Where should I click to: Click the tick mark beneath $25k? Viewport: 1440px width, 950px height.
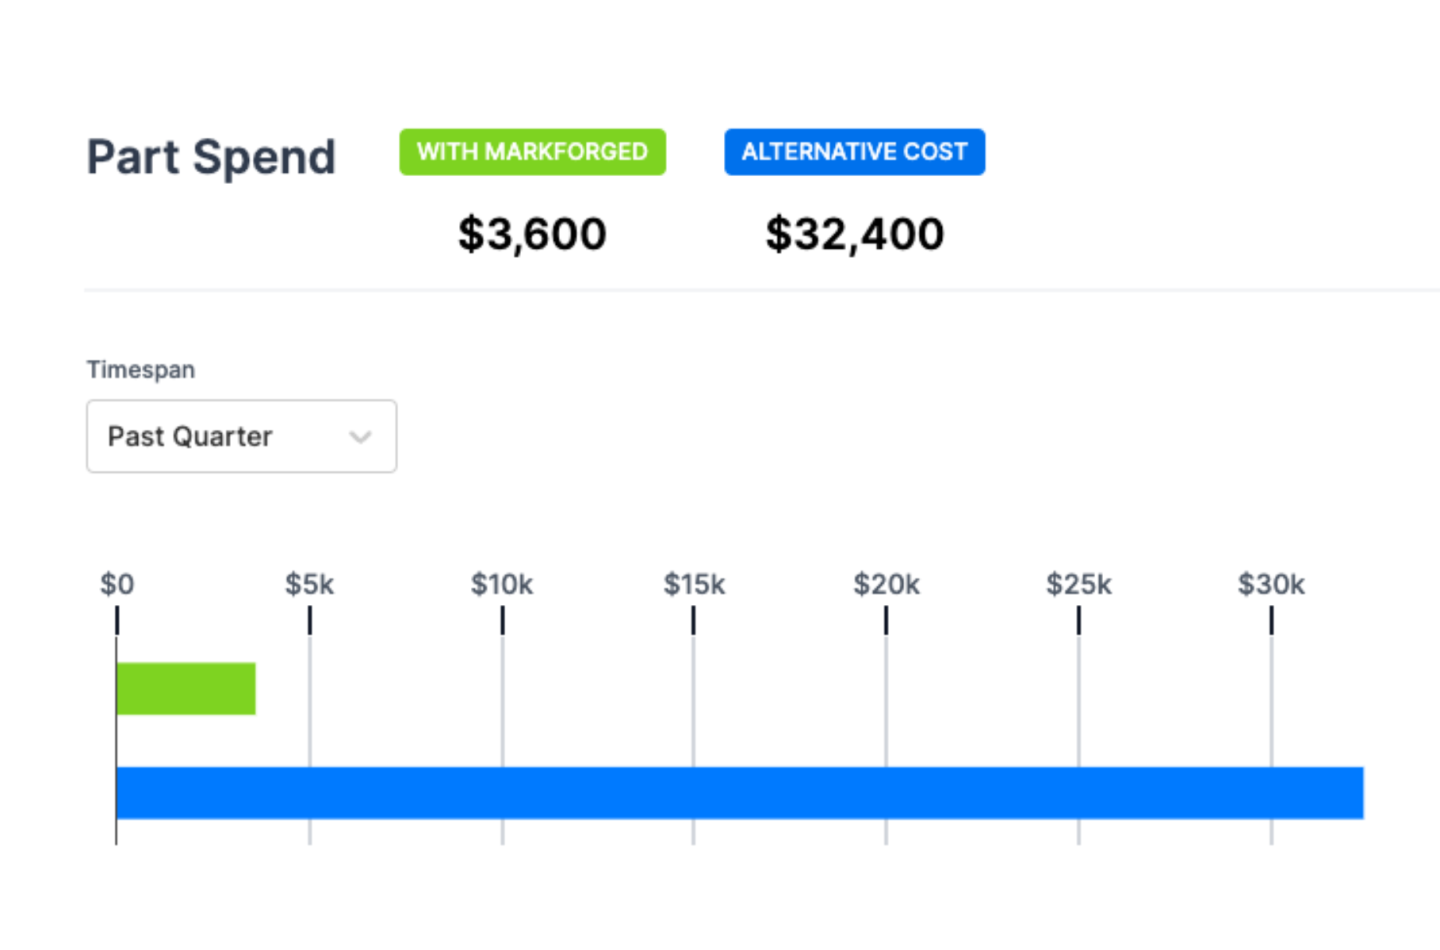click(1079, 621)
